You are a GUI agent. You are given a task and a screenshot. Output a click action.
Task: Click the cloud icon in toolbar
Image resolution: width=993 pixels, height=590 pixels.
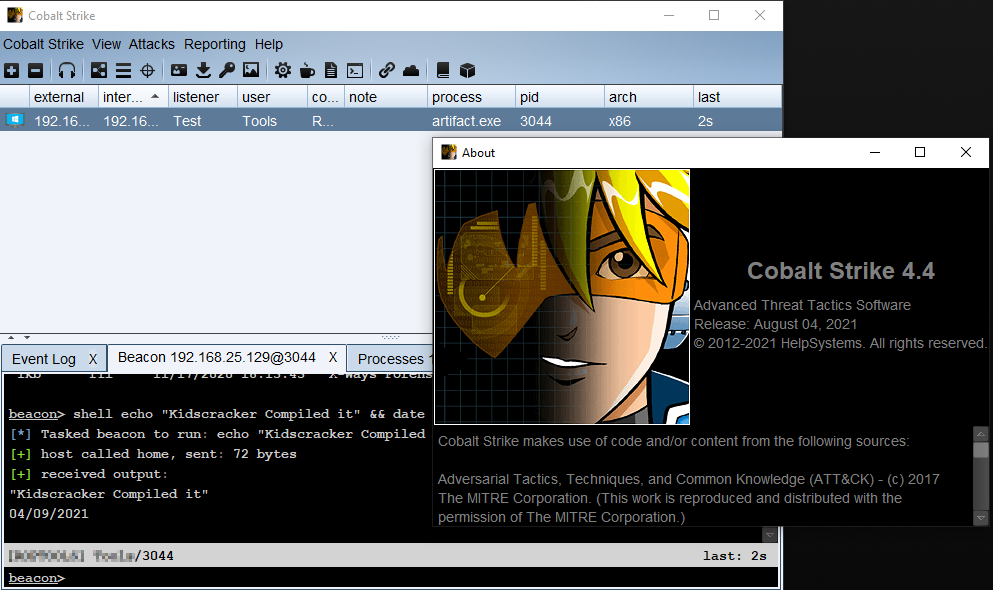click(411, 70)
